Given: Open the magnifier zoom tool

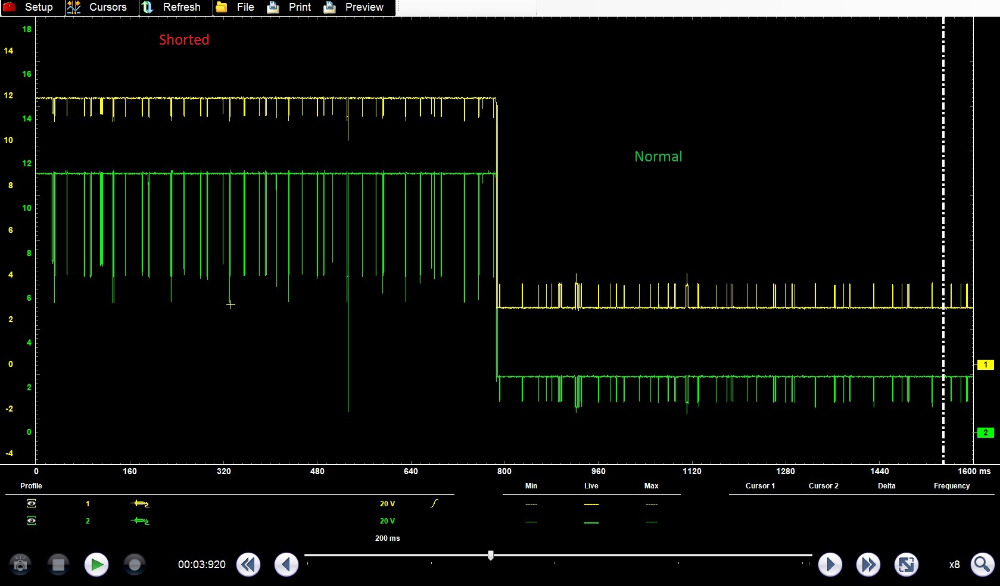Looking at the screenshot, I should [x=983, y=565].
